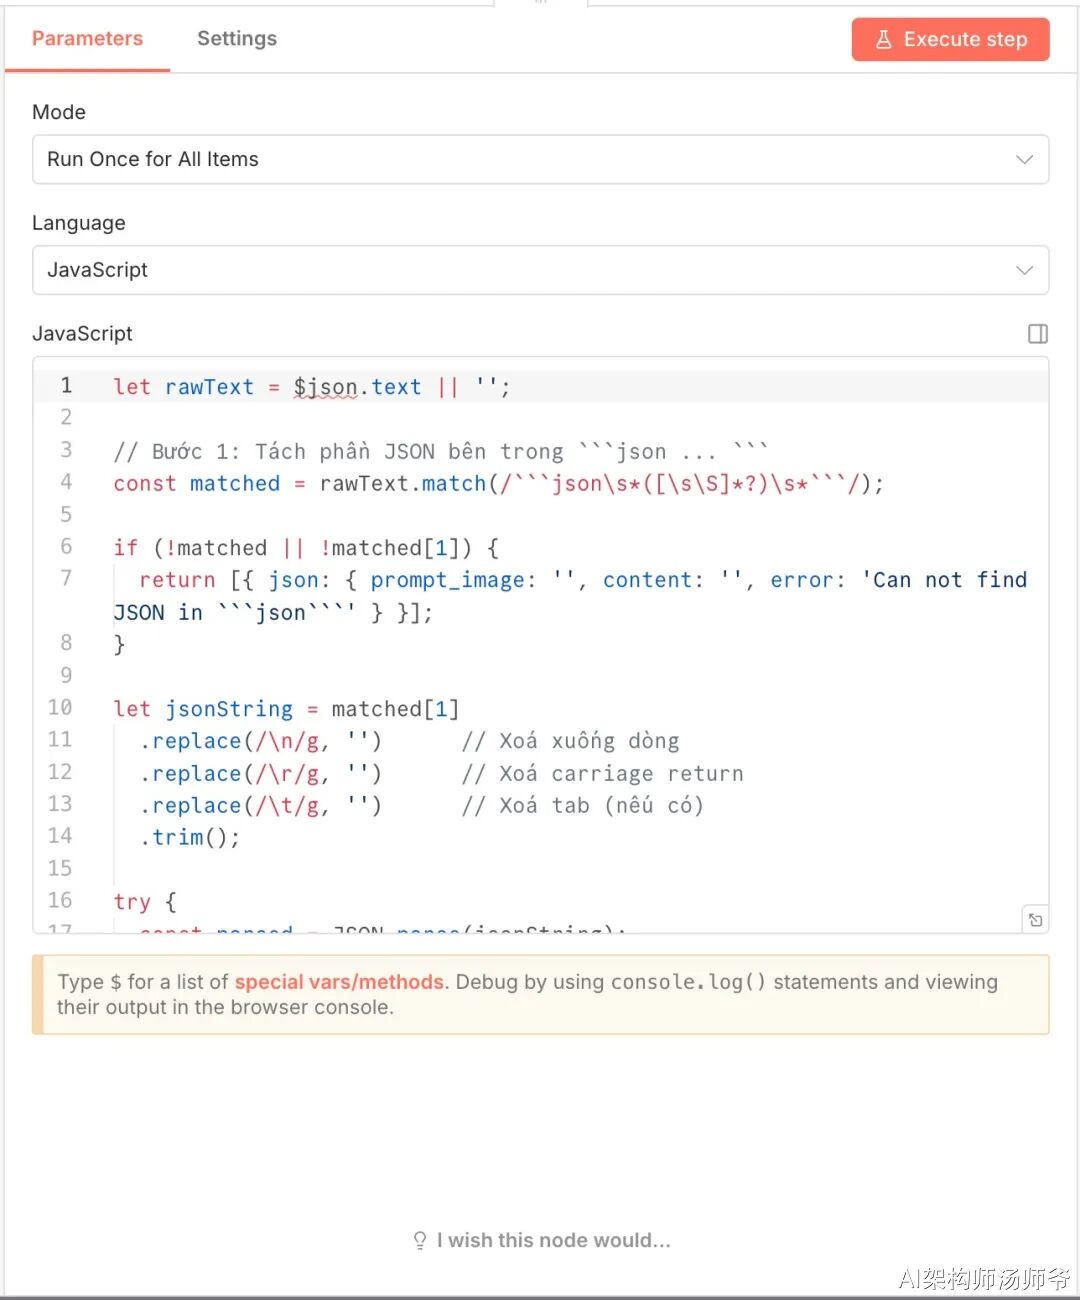Expand the Language dropdown chevron
This screenshot has width=1080, height=1300.
[1024, 270]
